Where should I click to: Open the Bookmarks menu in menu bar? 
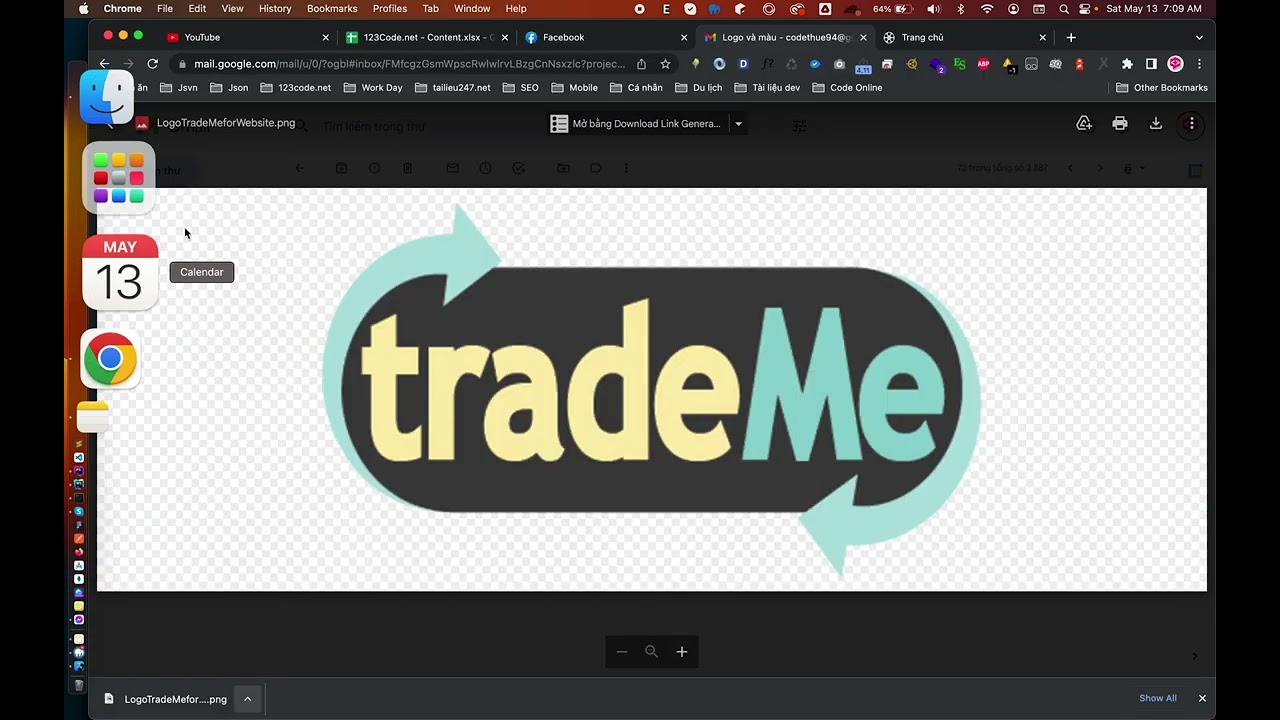point(332,8)
